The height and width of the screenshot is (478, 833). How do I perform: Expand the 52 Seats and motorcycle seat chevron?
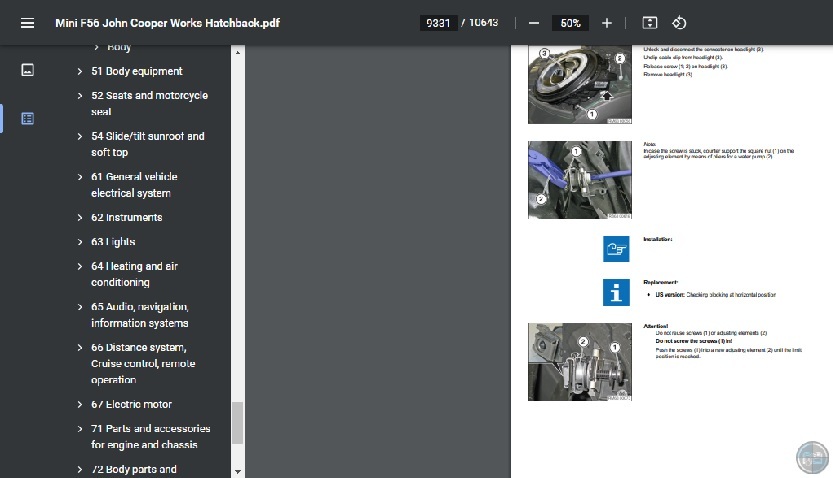click(80, 96)
